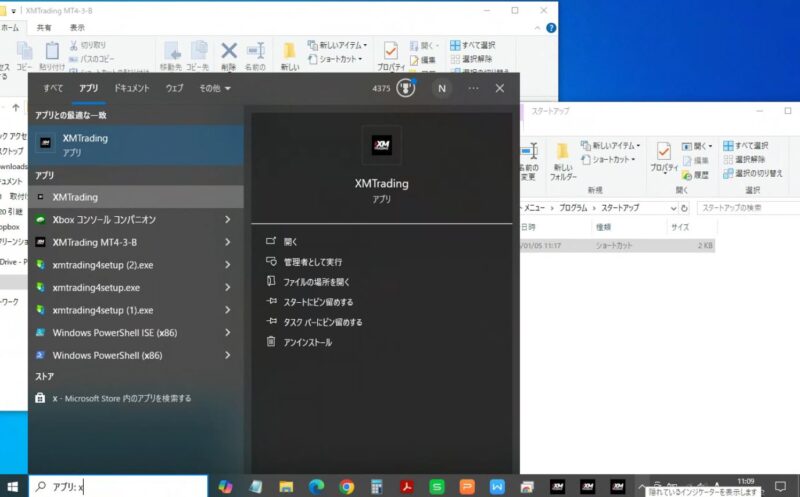Launch Copilot from the taskbar
This screenshot has width=800, height=497.
(225, 487)
